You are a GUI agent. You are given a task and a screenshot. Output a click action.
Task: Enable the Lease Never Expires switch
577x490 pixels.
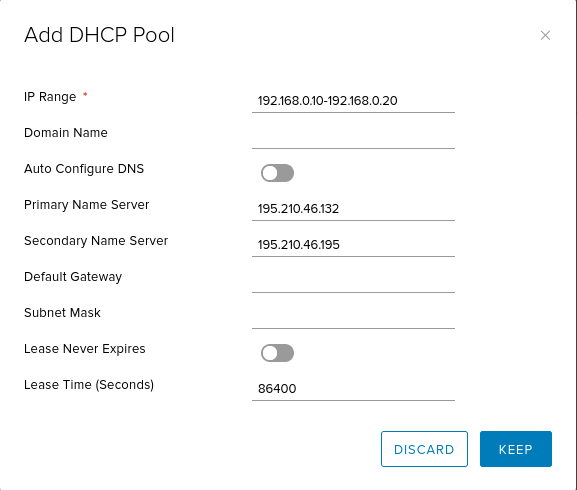click(x=277, y=353)
